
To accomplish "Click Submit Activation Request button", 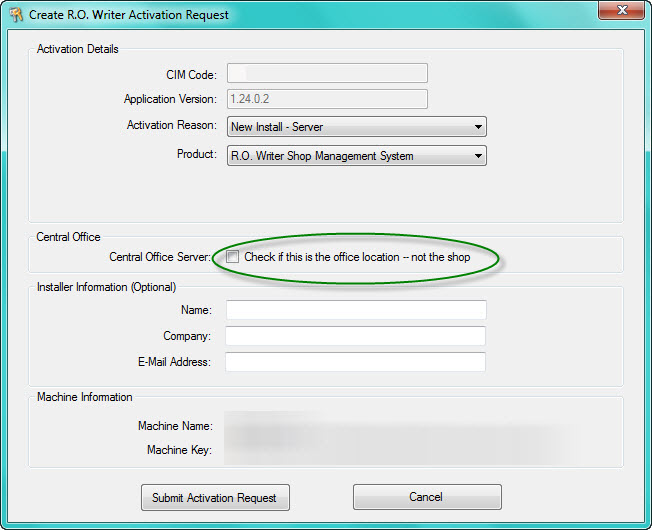I will [x=215, y=497].
